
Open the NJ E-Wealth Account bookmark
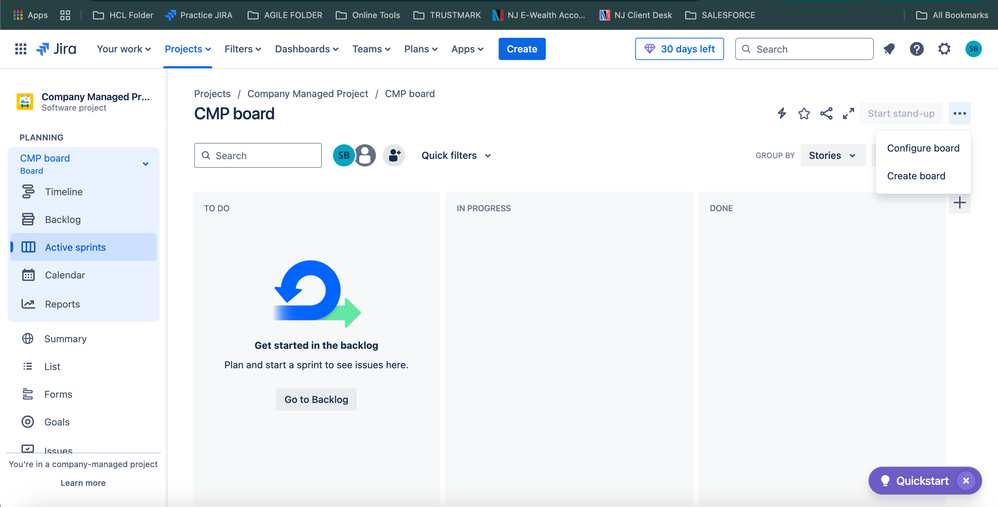pos(539,15)
